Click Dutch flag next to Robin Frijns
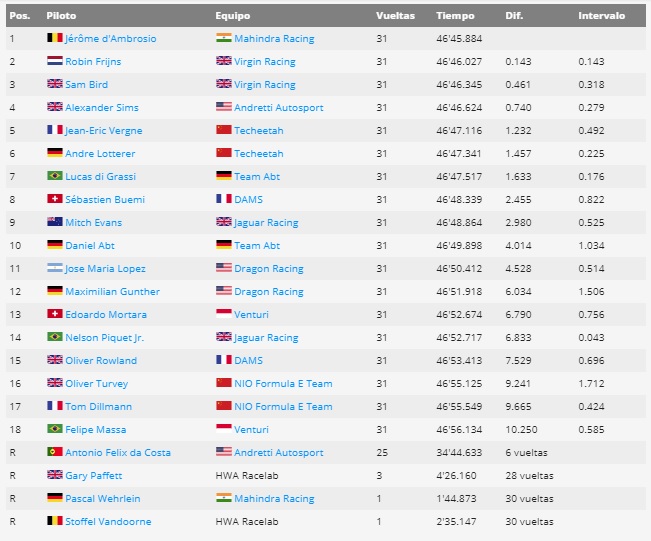This screenshot has width=651, height=541. 55,61
